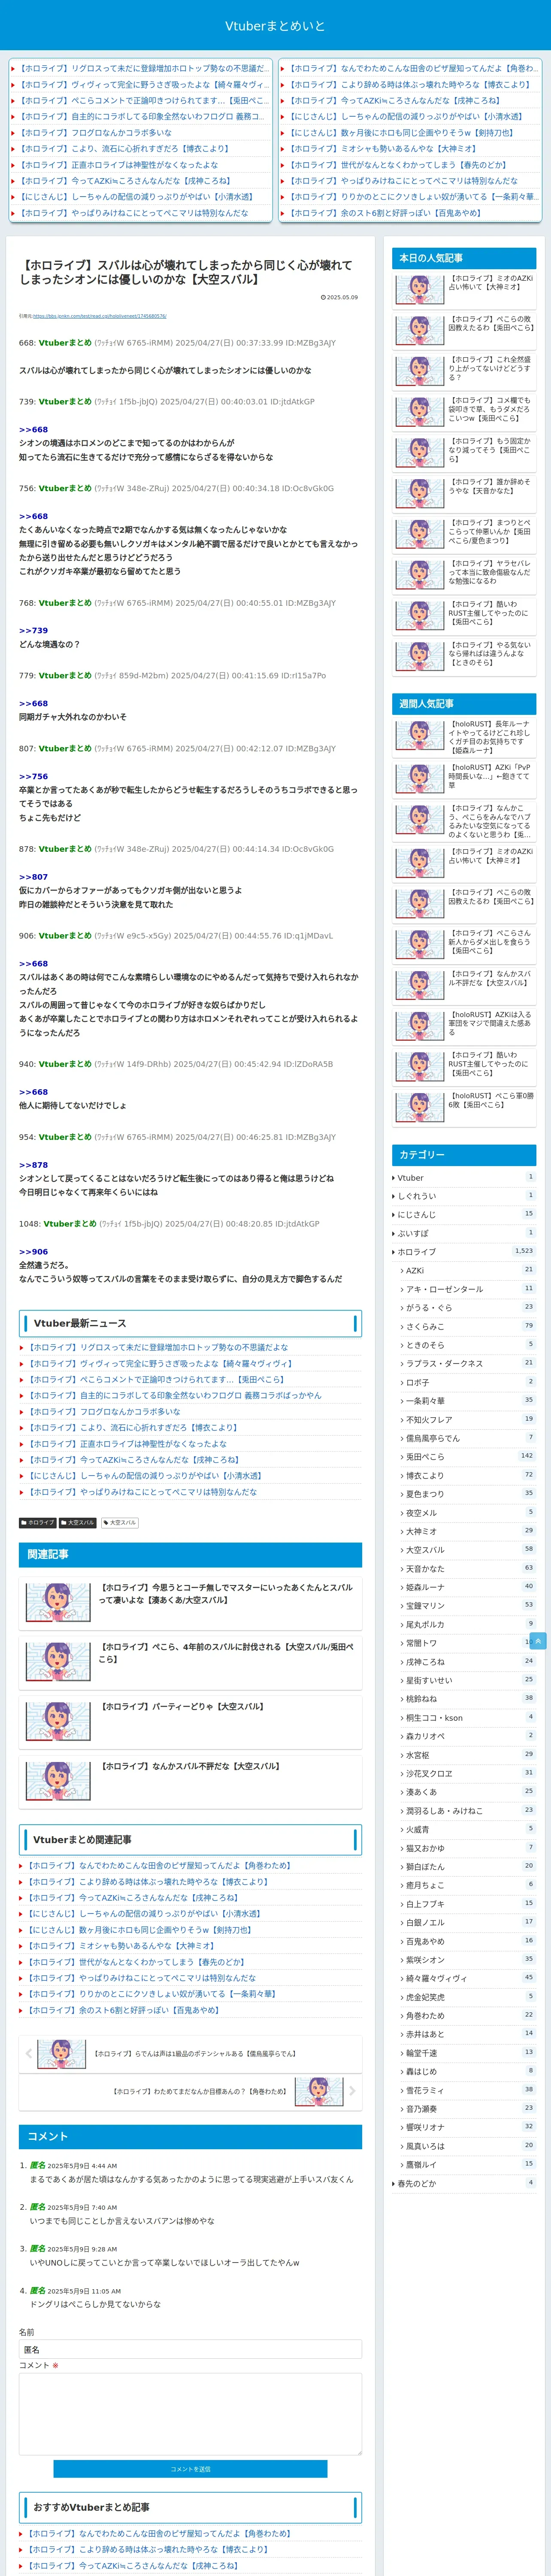
Task: Click the コメント comment textarea
Action: point(190,2414)
